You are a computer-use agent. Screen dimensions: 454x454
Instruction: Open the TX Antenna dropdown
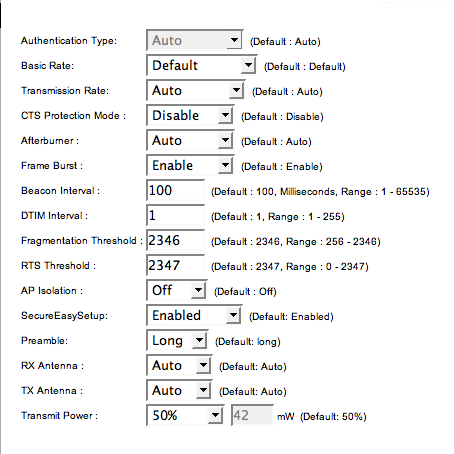[x=179, y=390]
